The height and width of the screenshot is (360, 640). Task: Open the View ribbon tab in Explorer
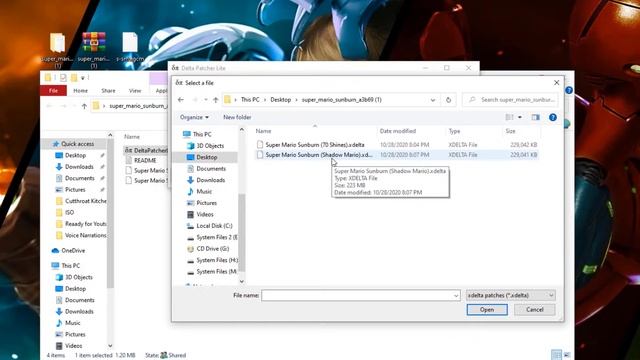[135, 91]
